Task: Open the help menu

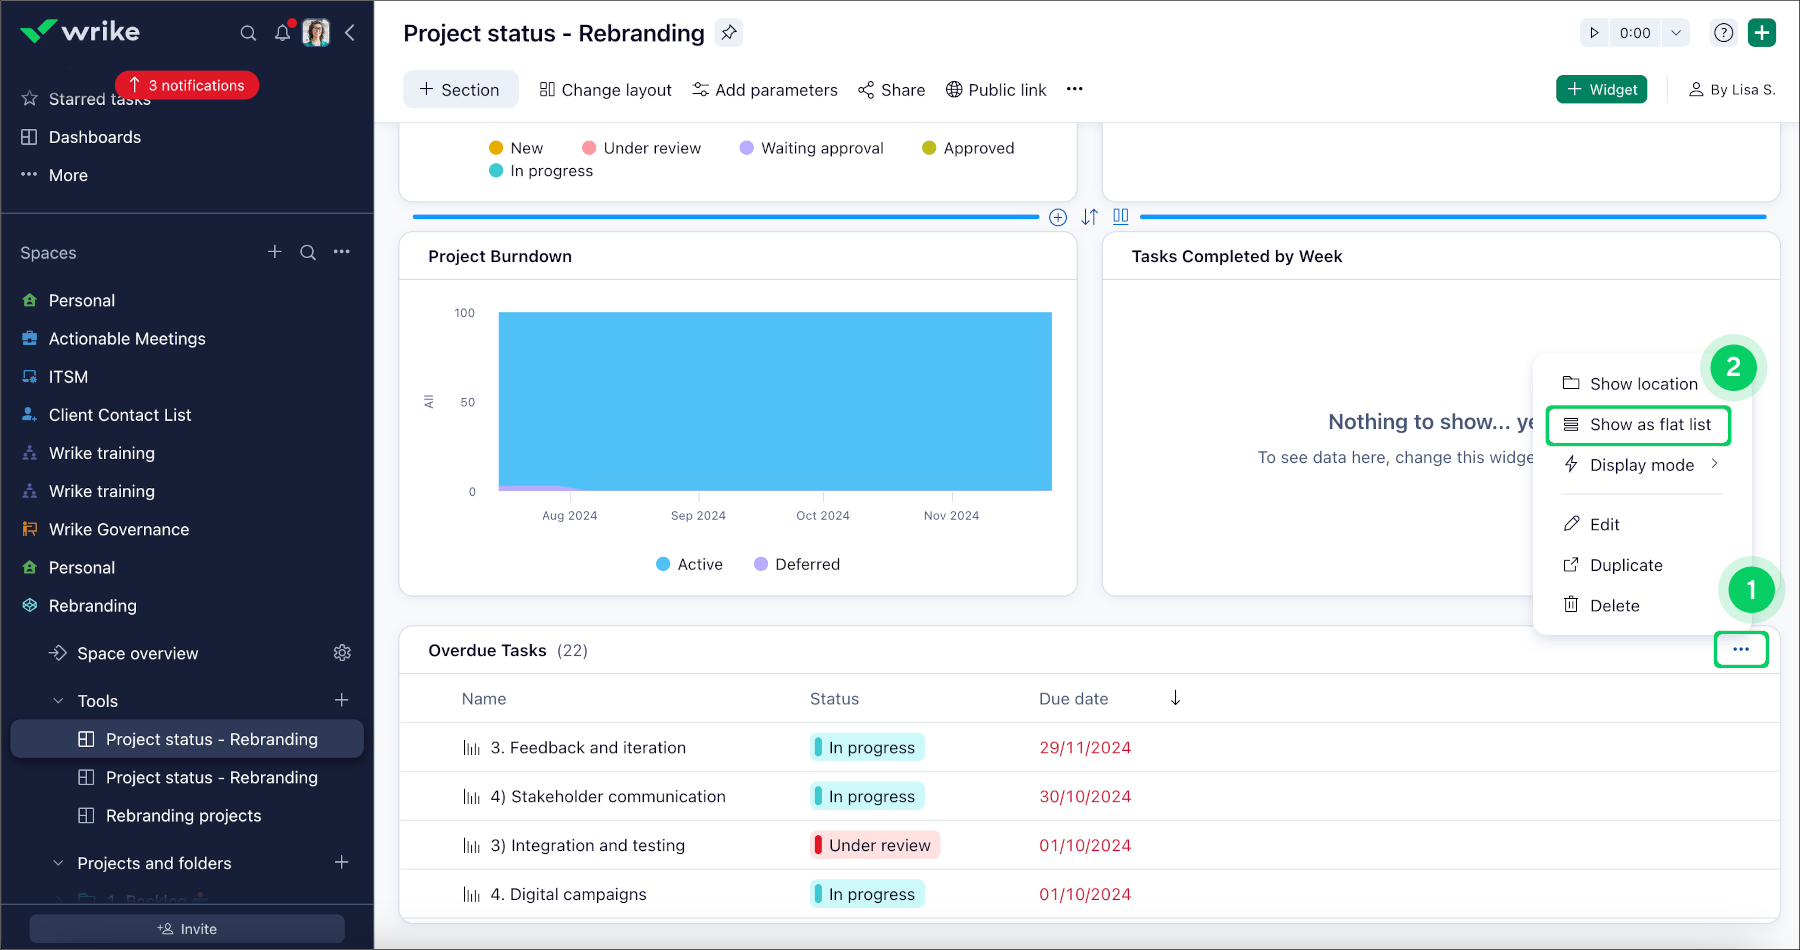Action: 1723,32
